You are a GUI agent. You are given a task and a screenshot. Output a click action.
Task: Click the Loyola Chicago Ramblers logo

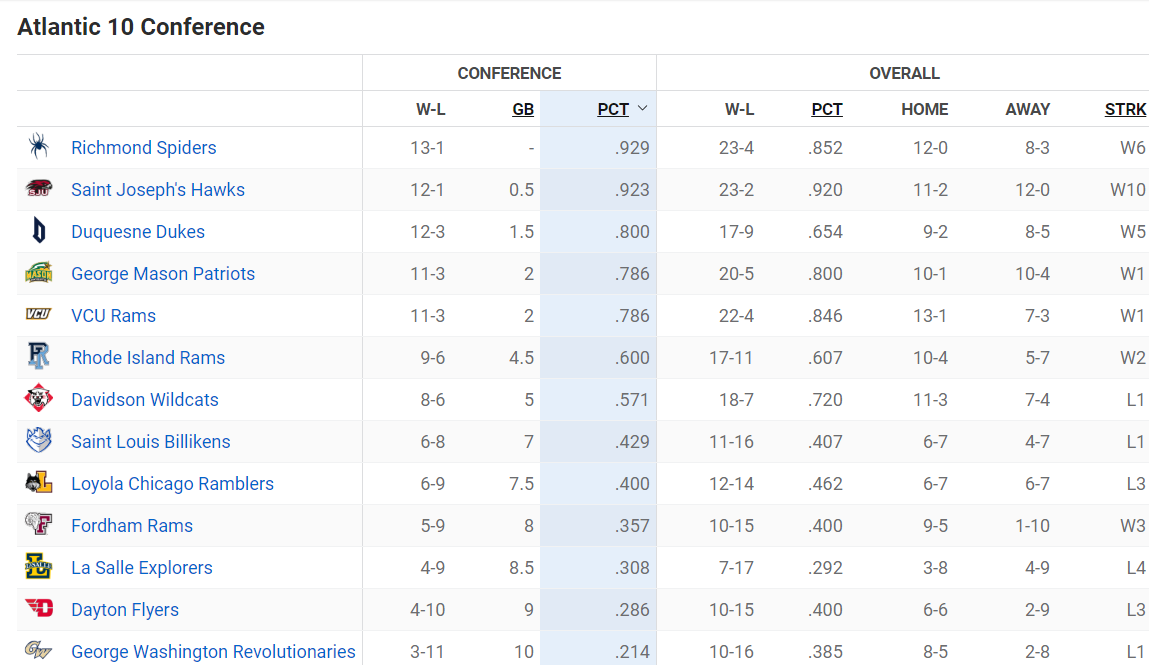point(38,483)
